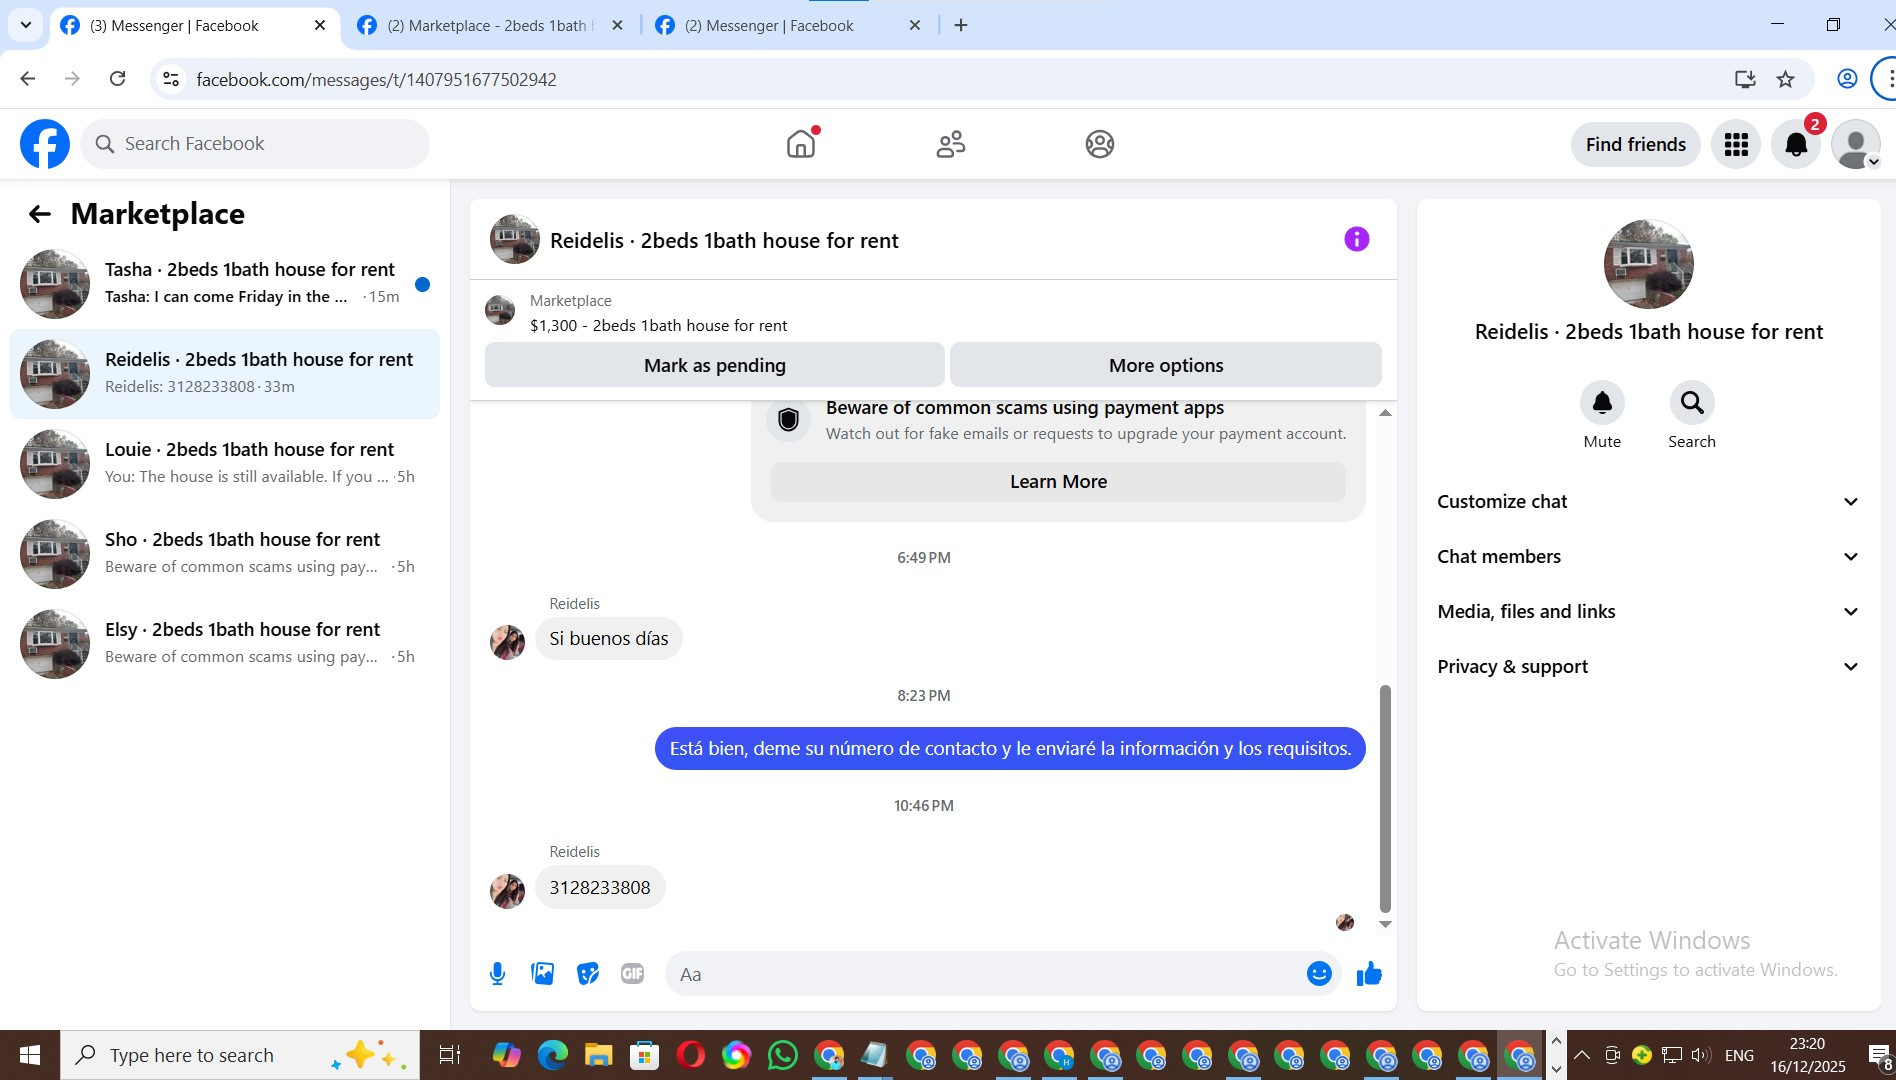Open Facebook home via the logo
Image resolution: width=1896 pixels, height=1080 pixels.
pyautogui.click(x=45, y=144)
